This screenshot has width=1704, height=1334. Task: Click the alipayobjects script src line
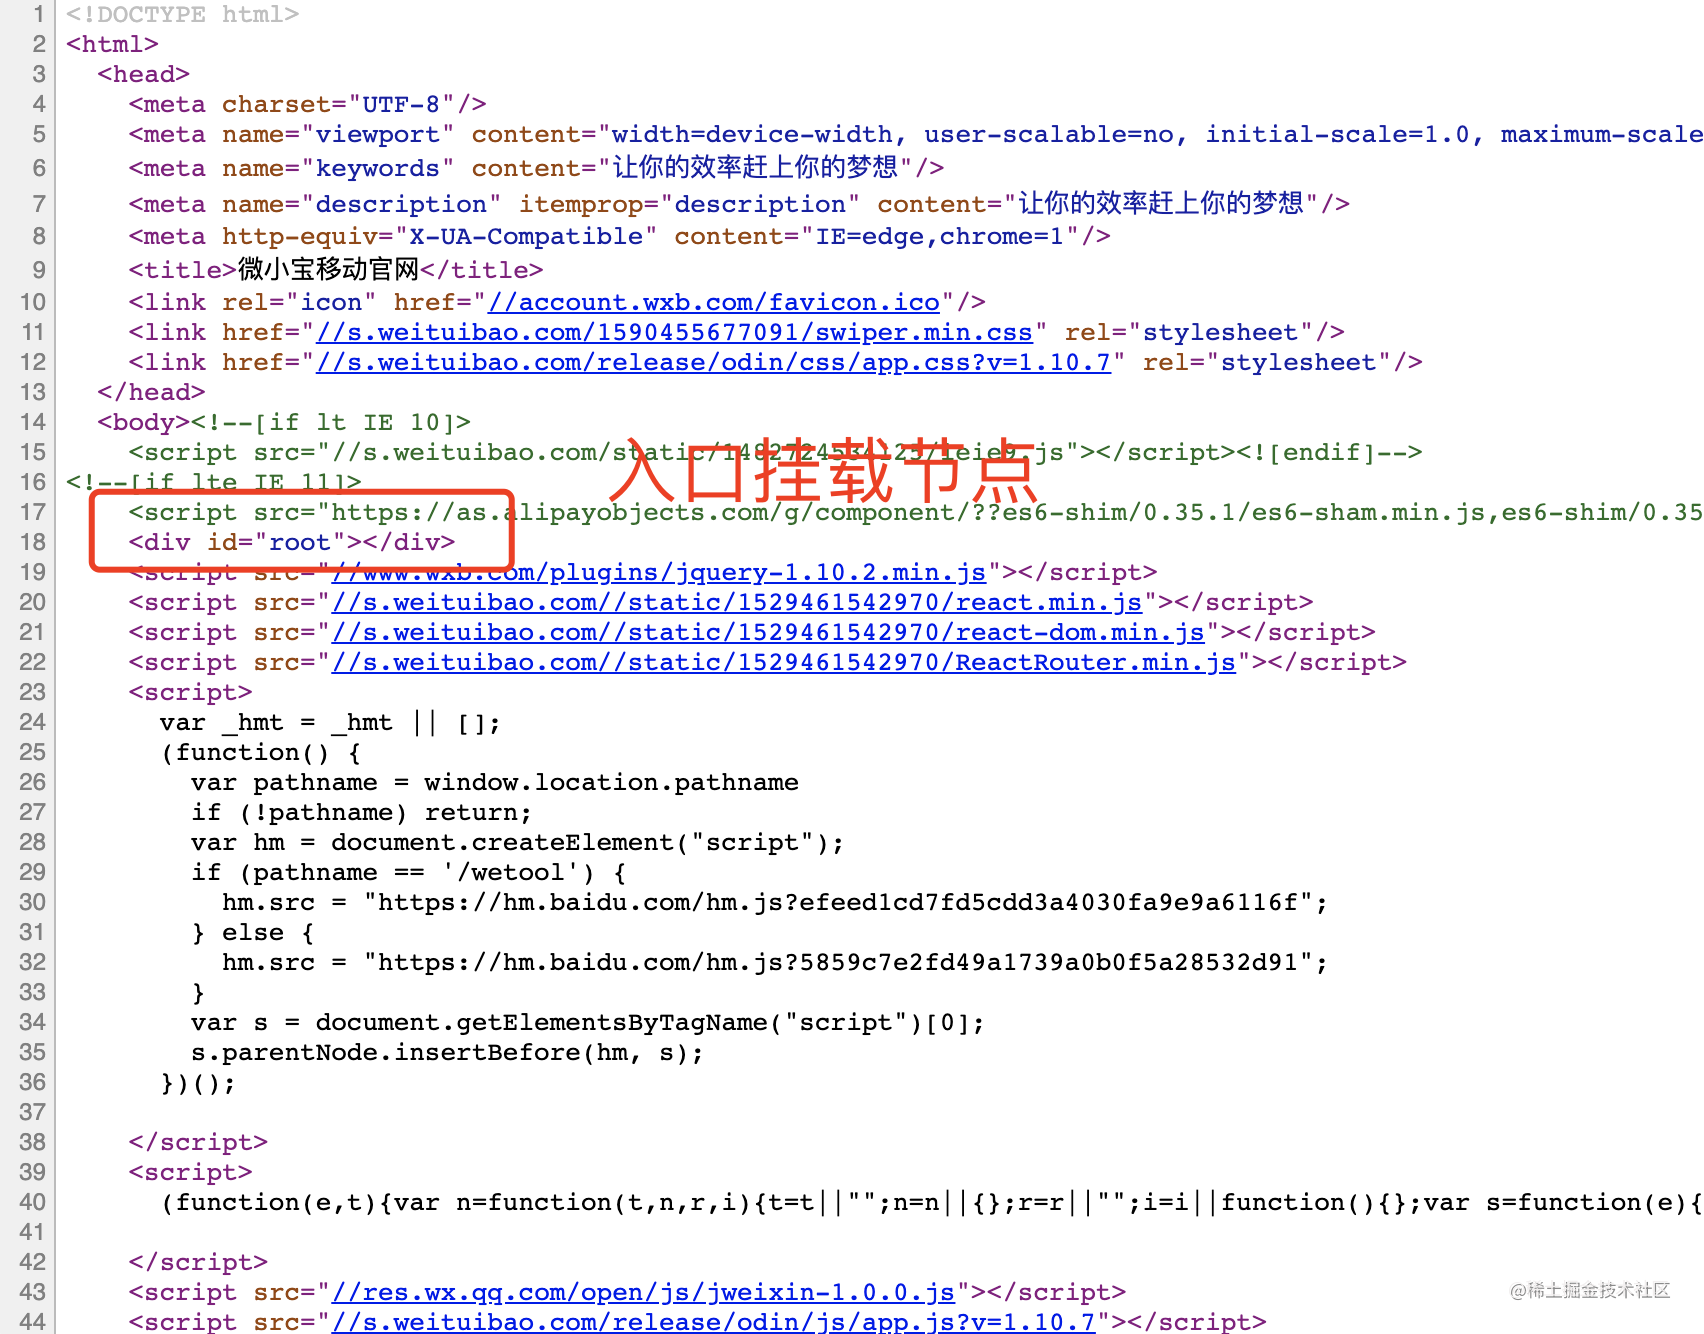[x=916, y=512]
